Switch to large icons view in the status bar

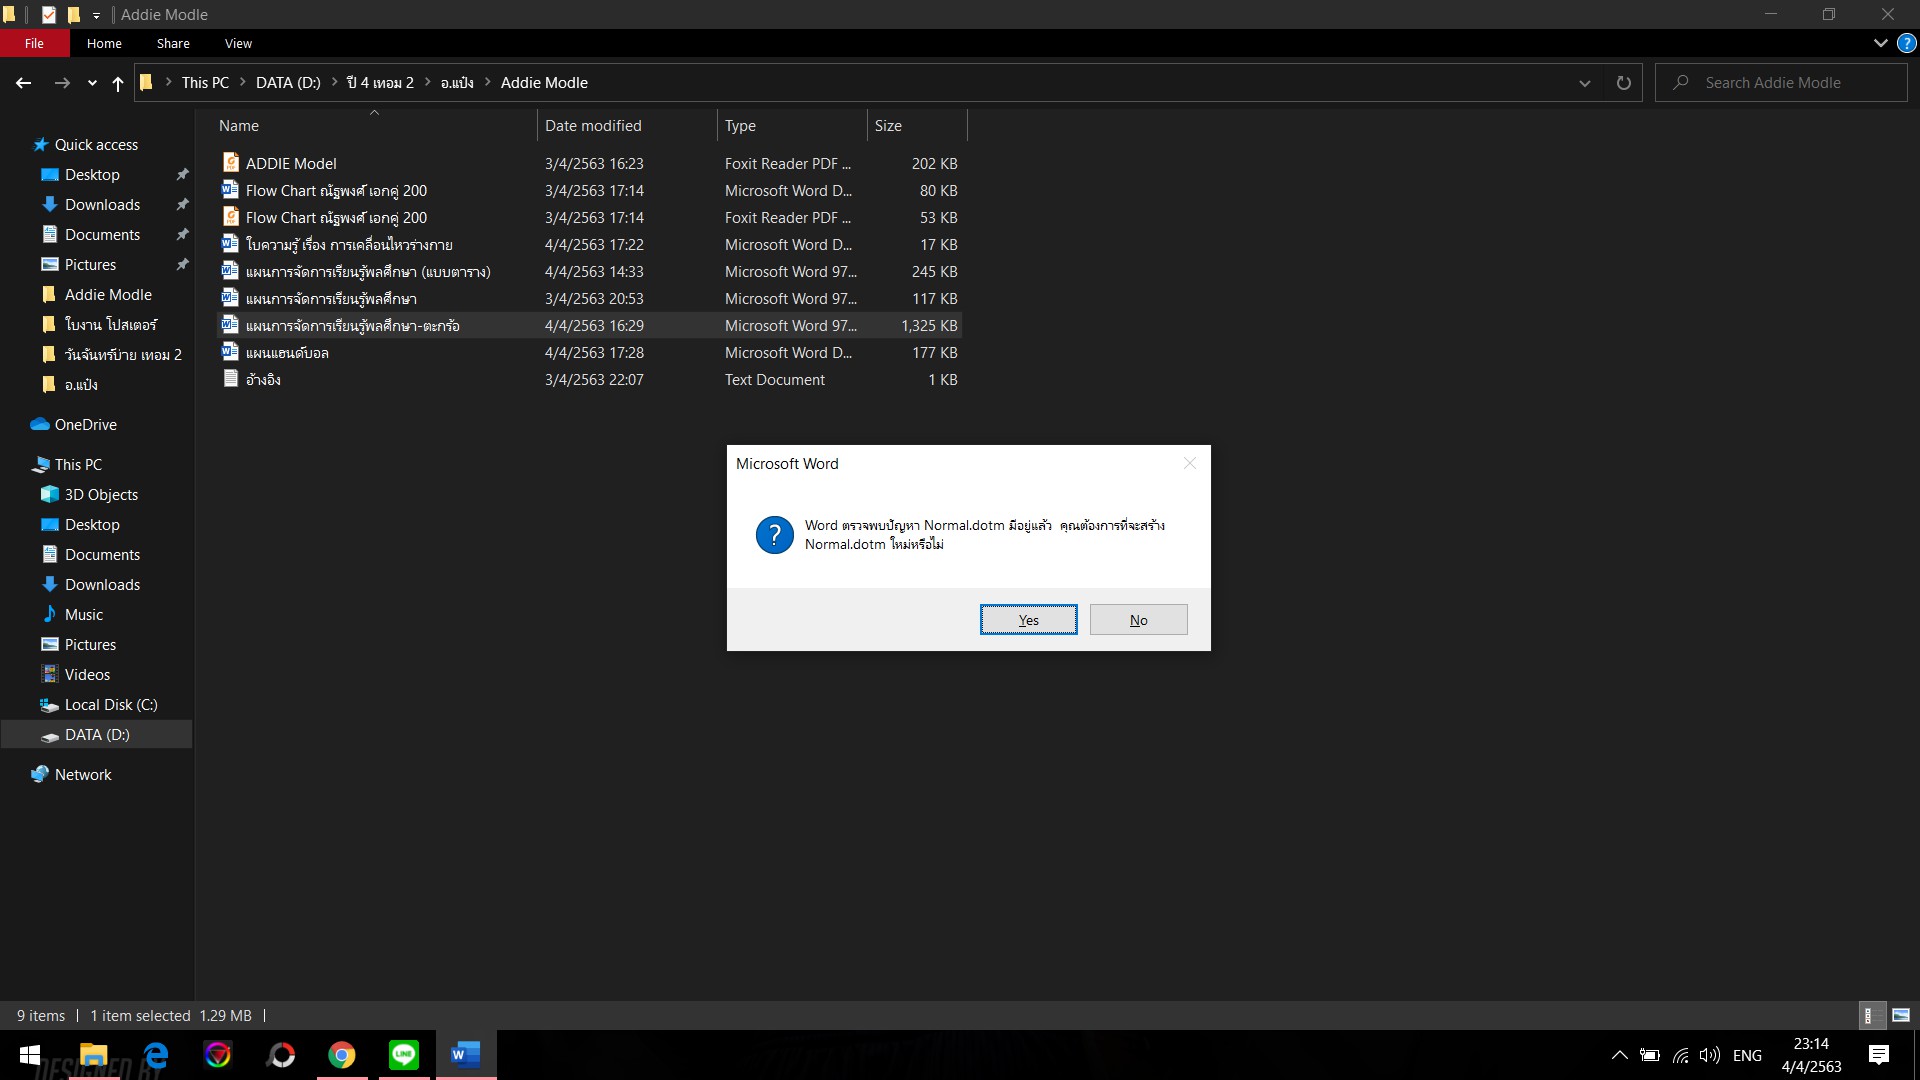1901,1015
